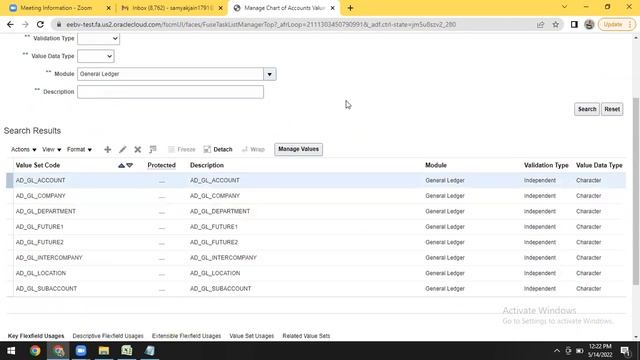Select the AD_GL_FUTURE2 row
Screen dimensions: 640x360
316,242
